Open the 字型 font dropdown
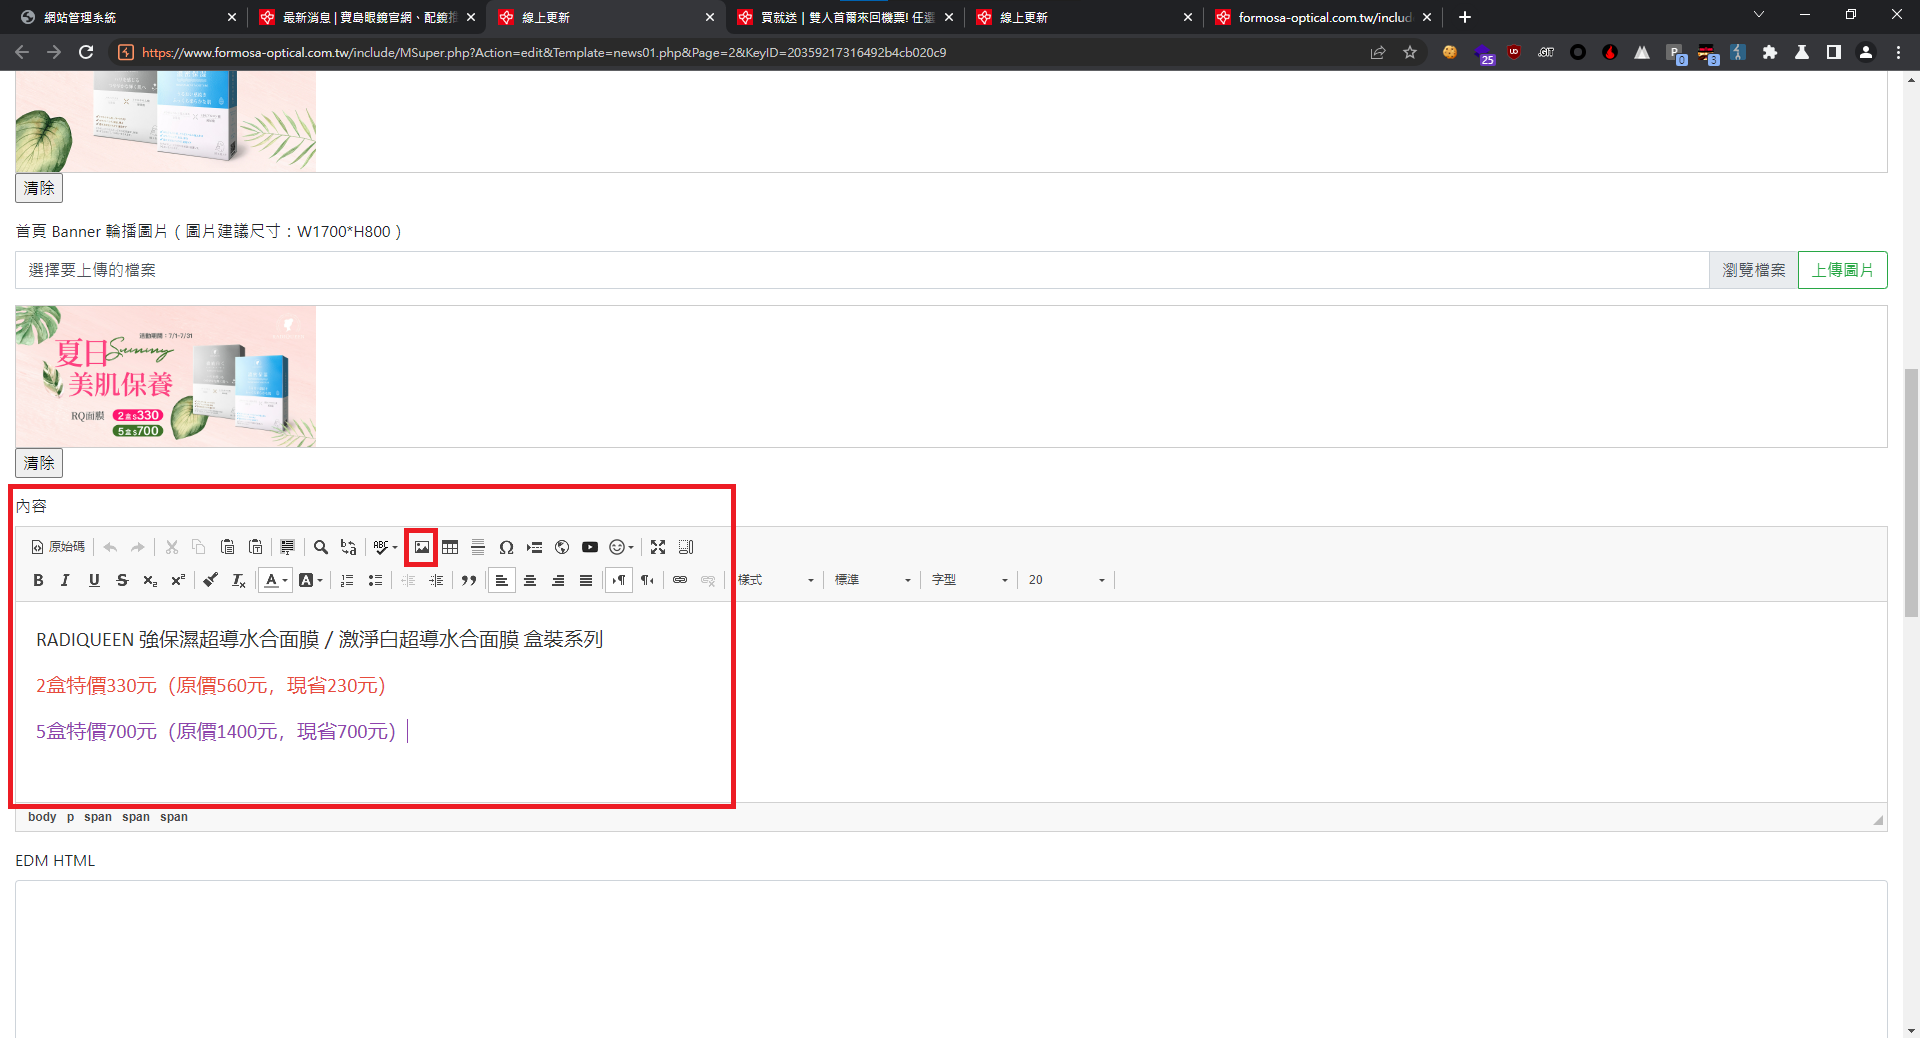 [970, 580]
